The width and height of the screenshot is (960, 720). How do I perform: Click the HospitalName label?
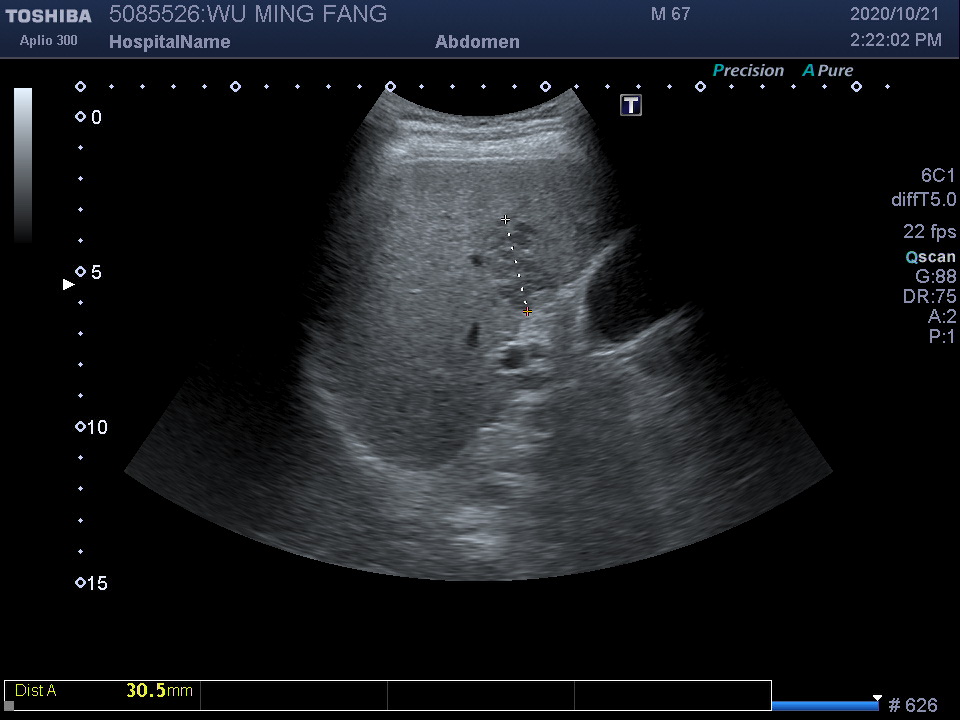click(x=169, y=42)
